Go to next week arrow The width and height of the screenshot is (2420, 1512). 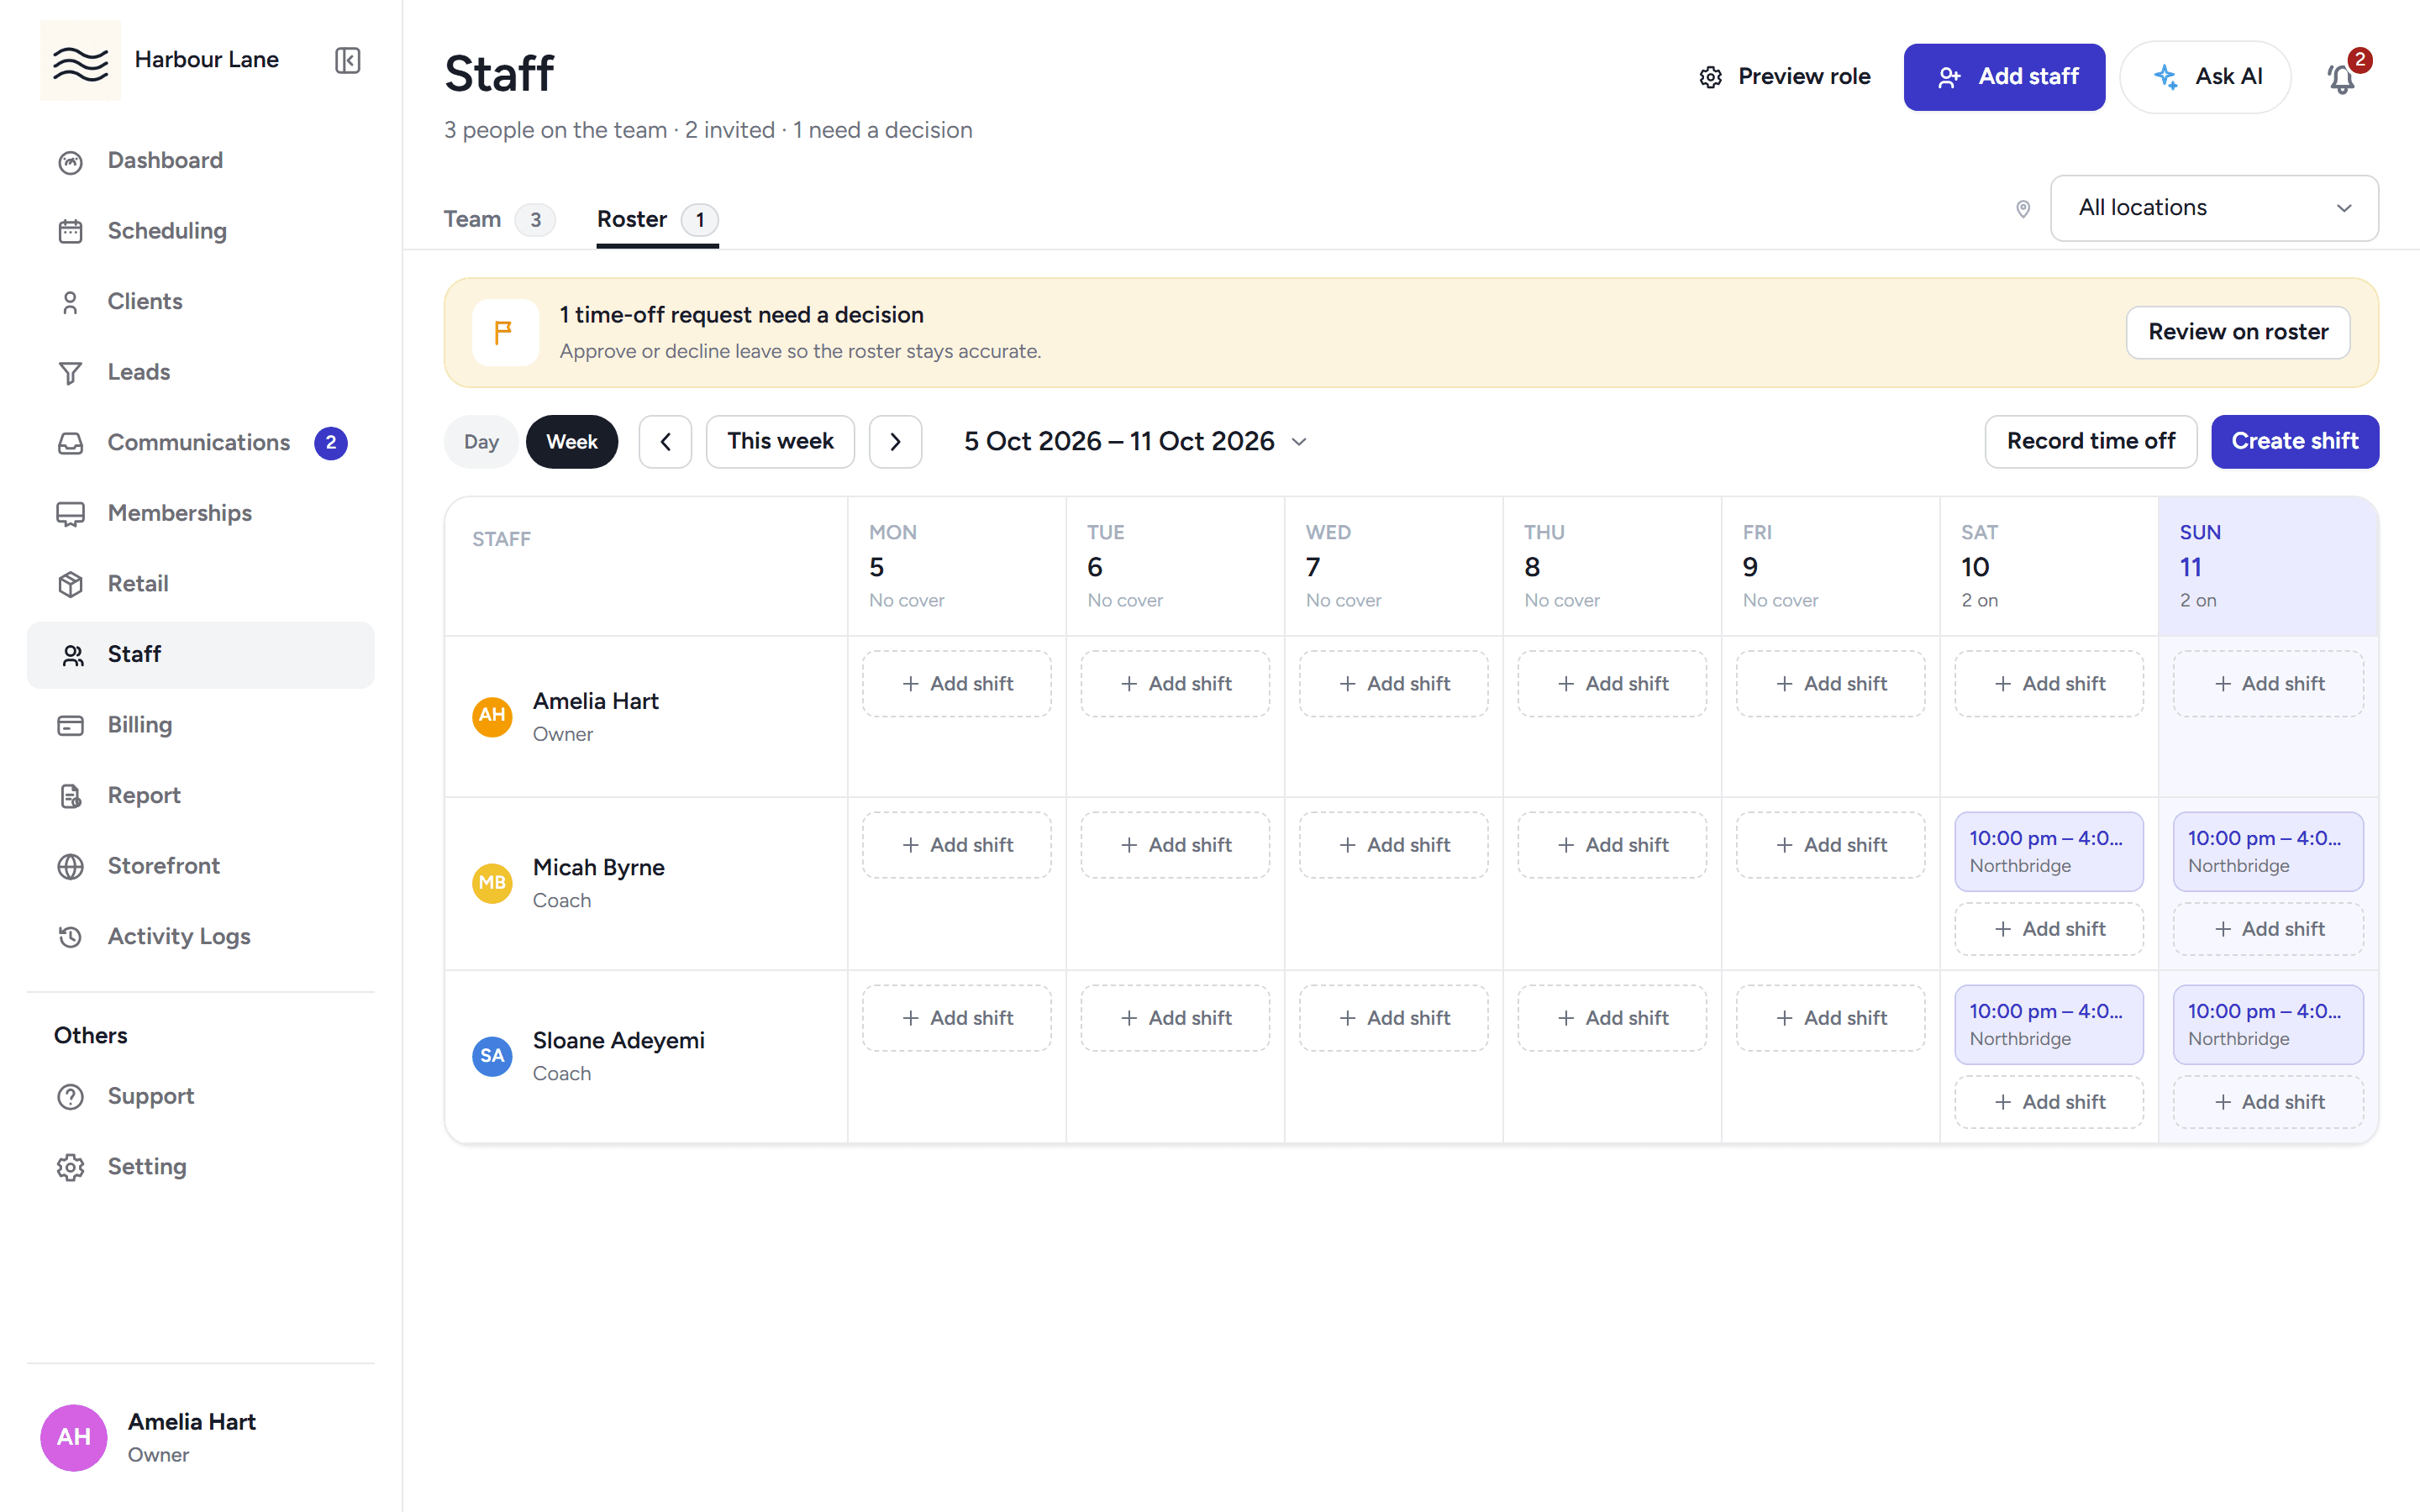pyautogui.click(x=895, y=442)
